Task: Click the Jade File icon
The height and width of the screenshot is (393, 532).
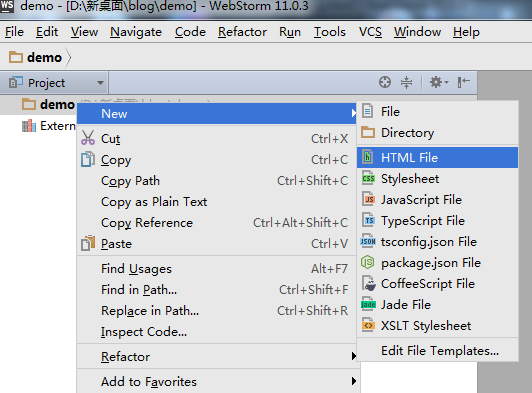Action: click(368, 304)
